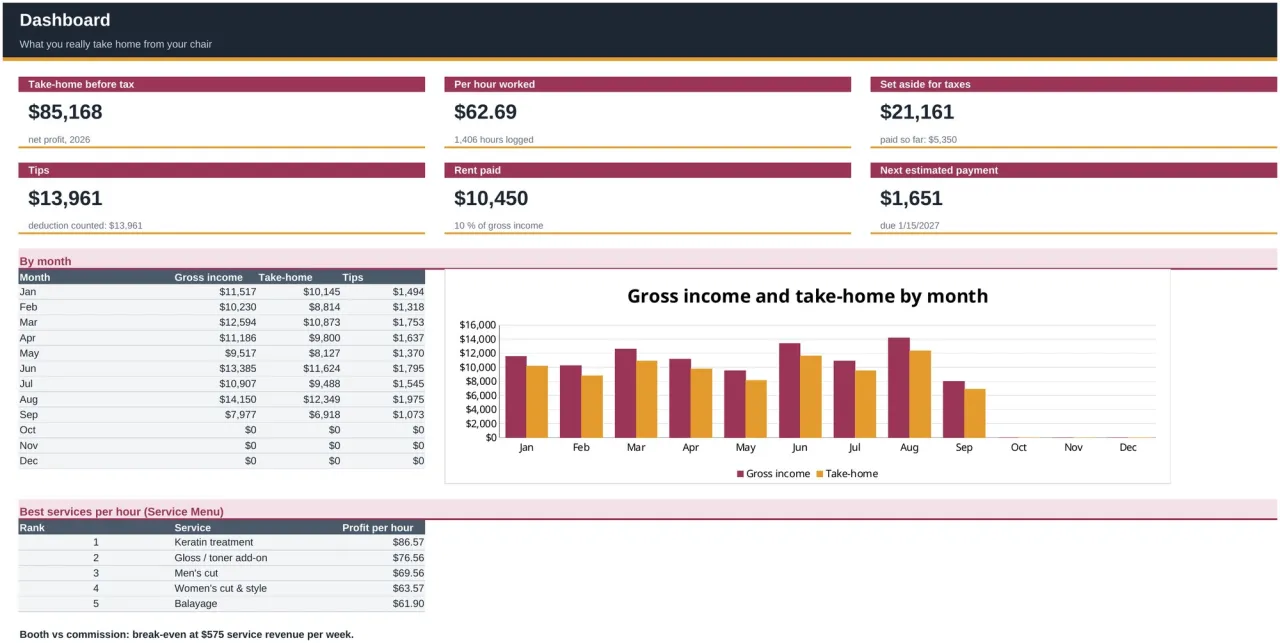The width and height of the screenshot is (1280, 643).
Task: Select the By month section heading
Action: point(45,262)
